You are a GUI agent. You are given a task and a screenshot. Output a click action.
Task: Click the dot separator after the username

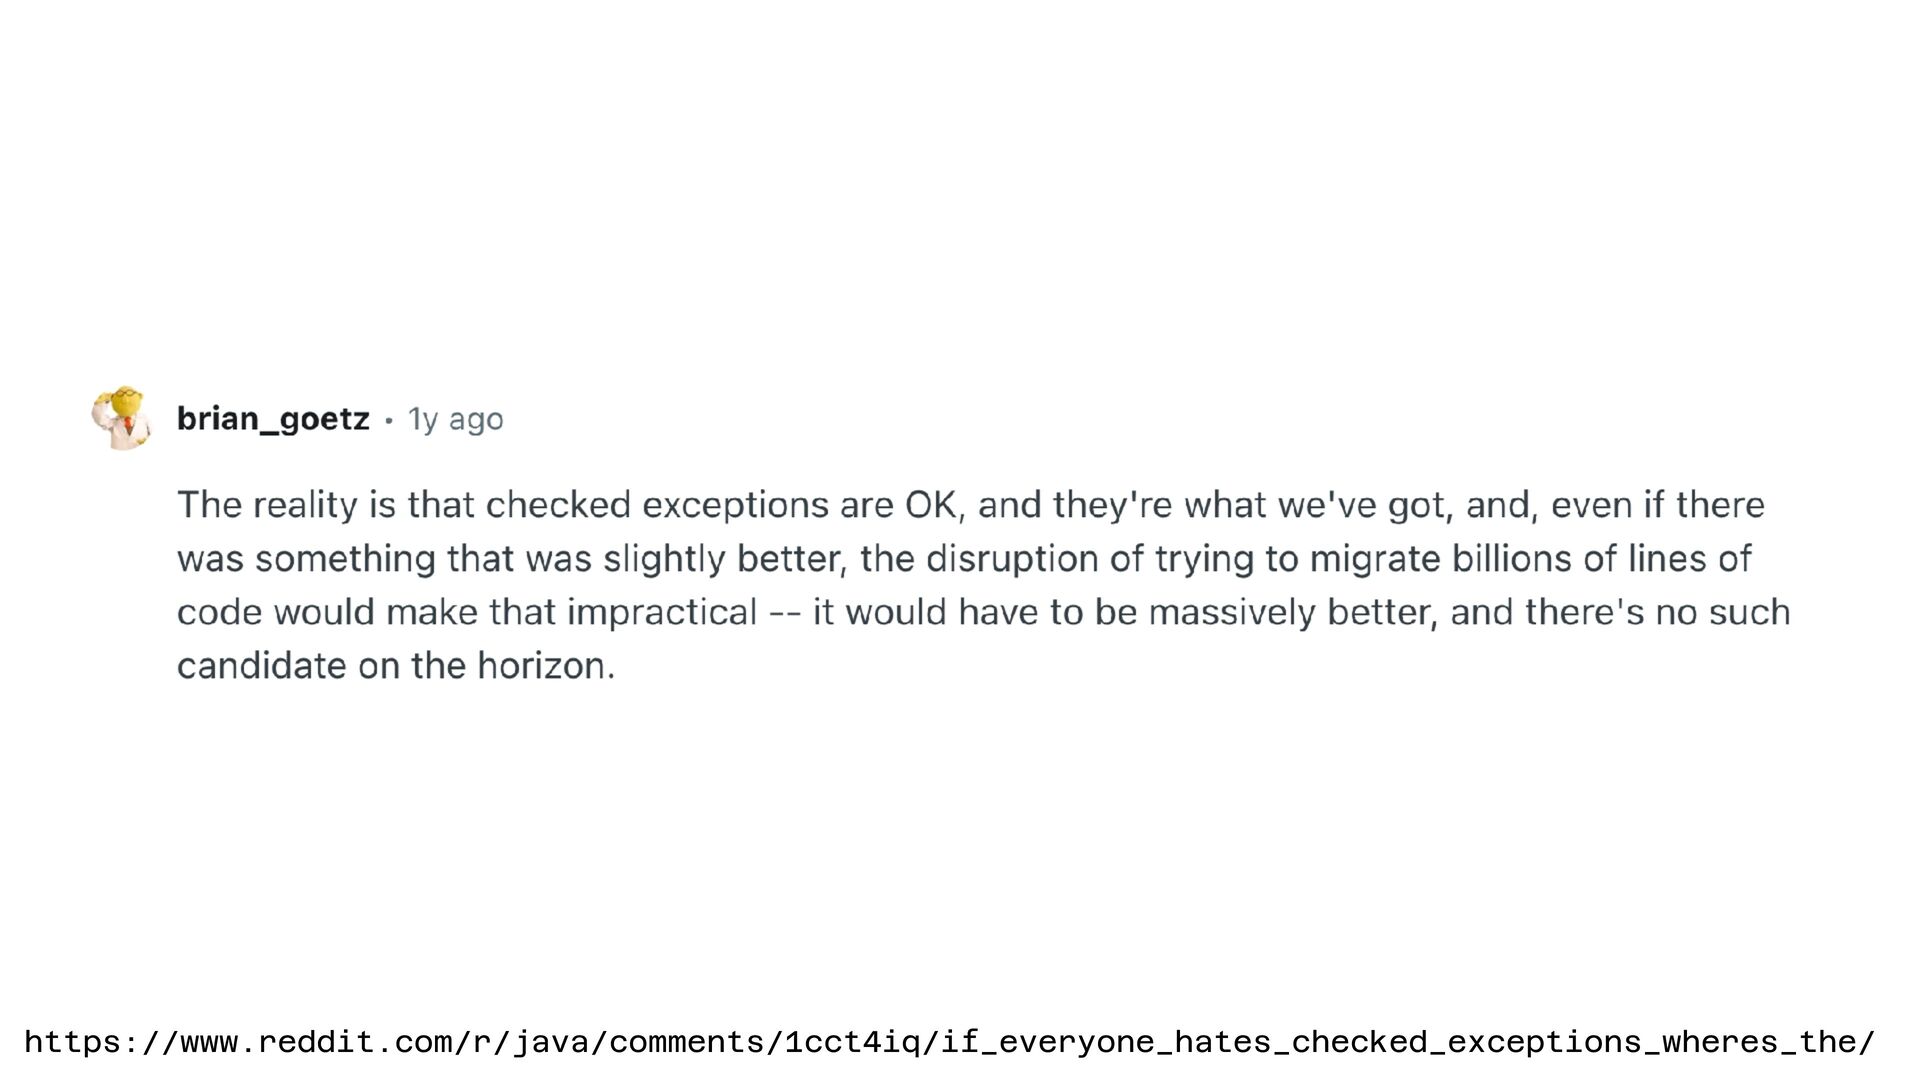pyautogui.click(x=389, y=421)
